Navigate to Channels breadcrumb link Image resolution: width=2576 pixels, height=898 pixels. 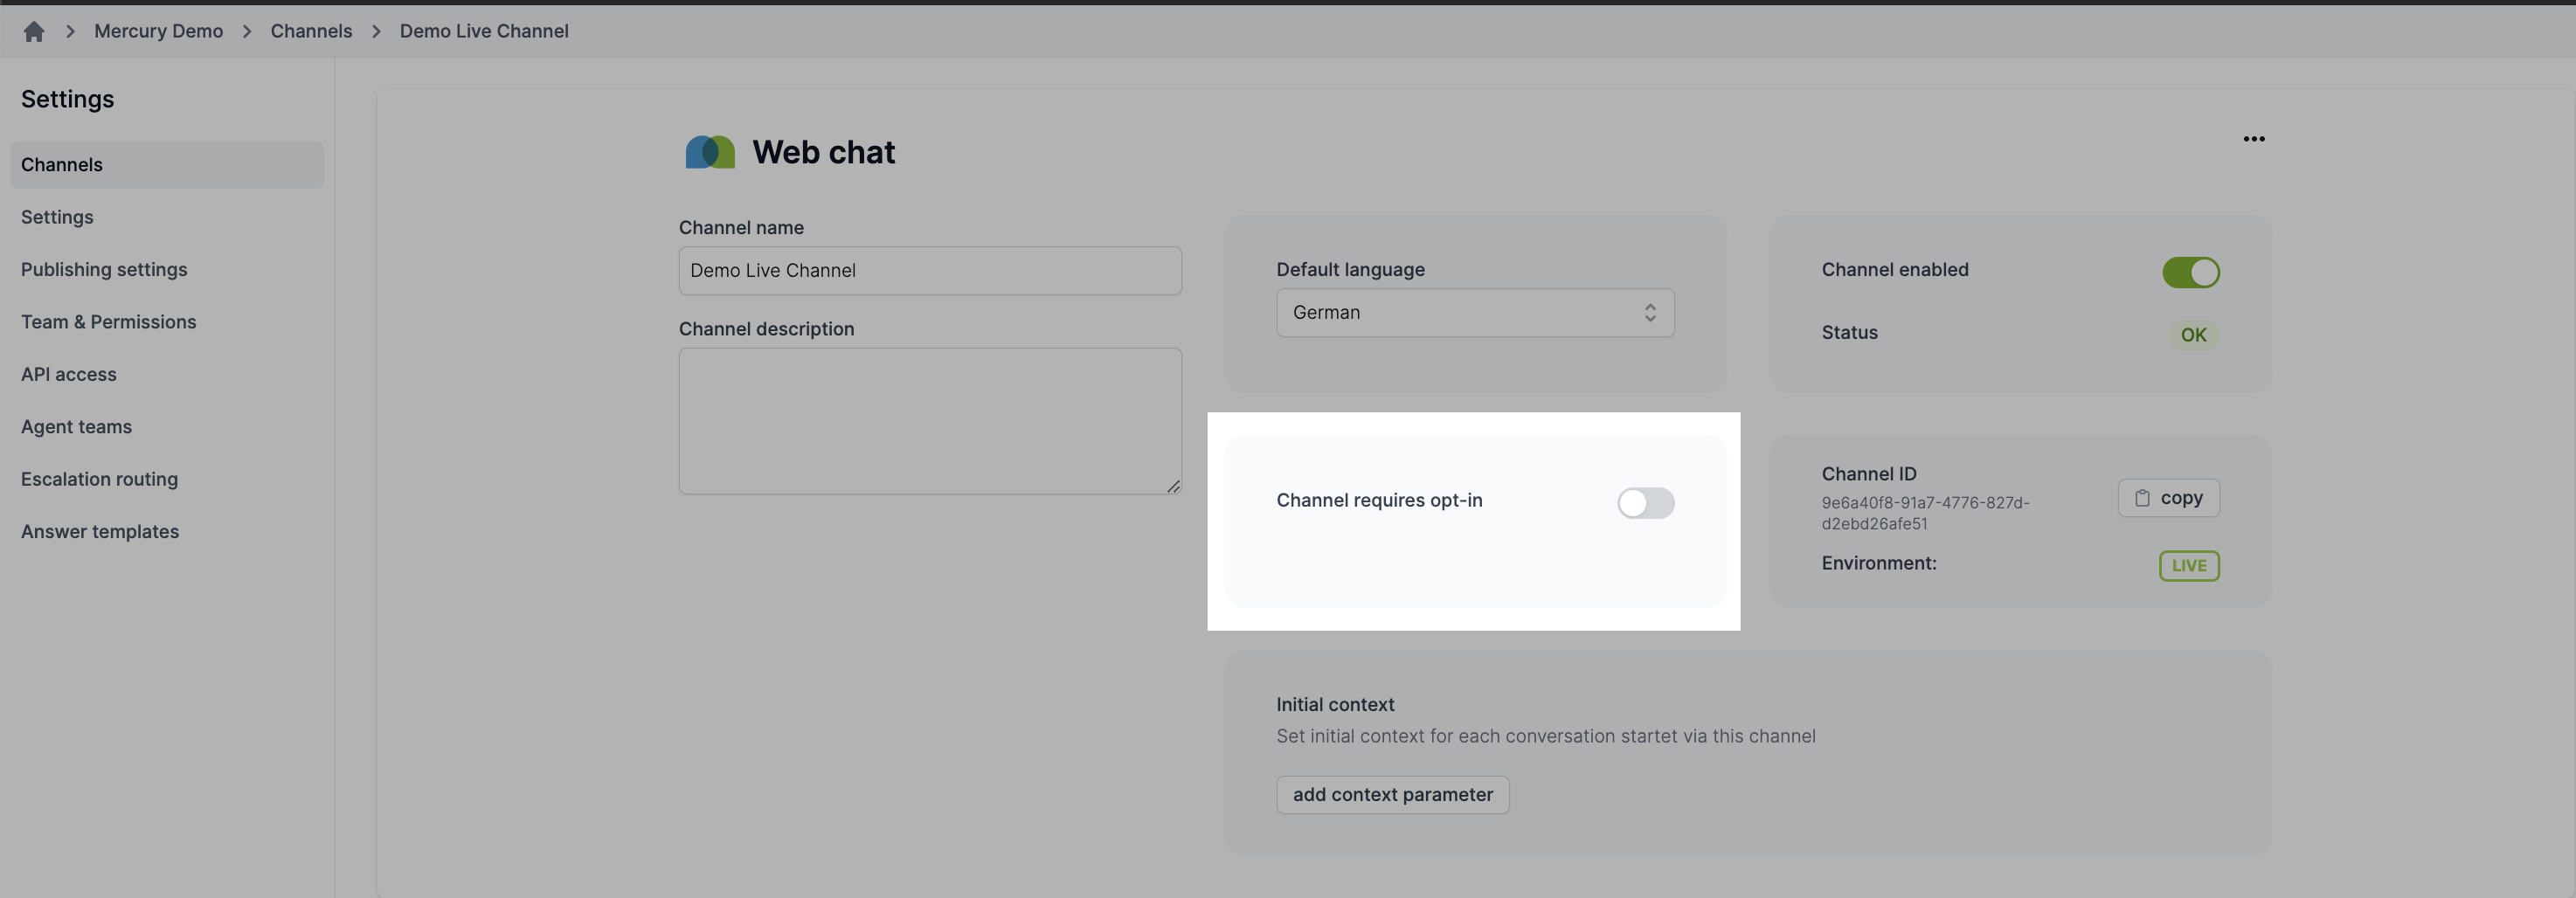311,31
